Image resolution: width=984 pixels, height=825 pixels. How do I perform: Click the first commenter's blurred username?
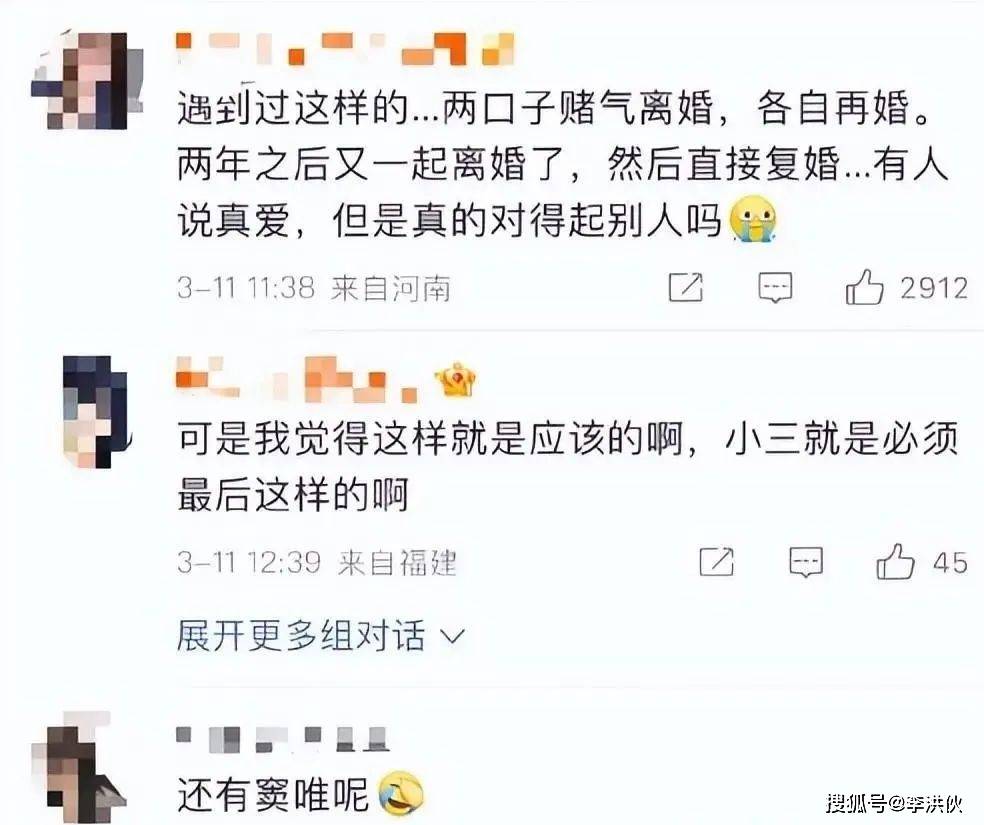pos(345,48)
